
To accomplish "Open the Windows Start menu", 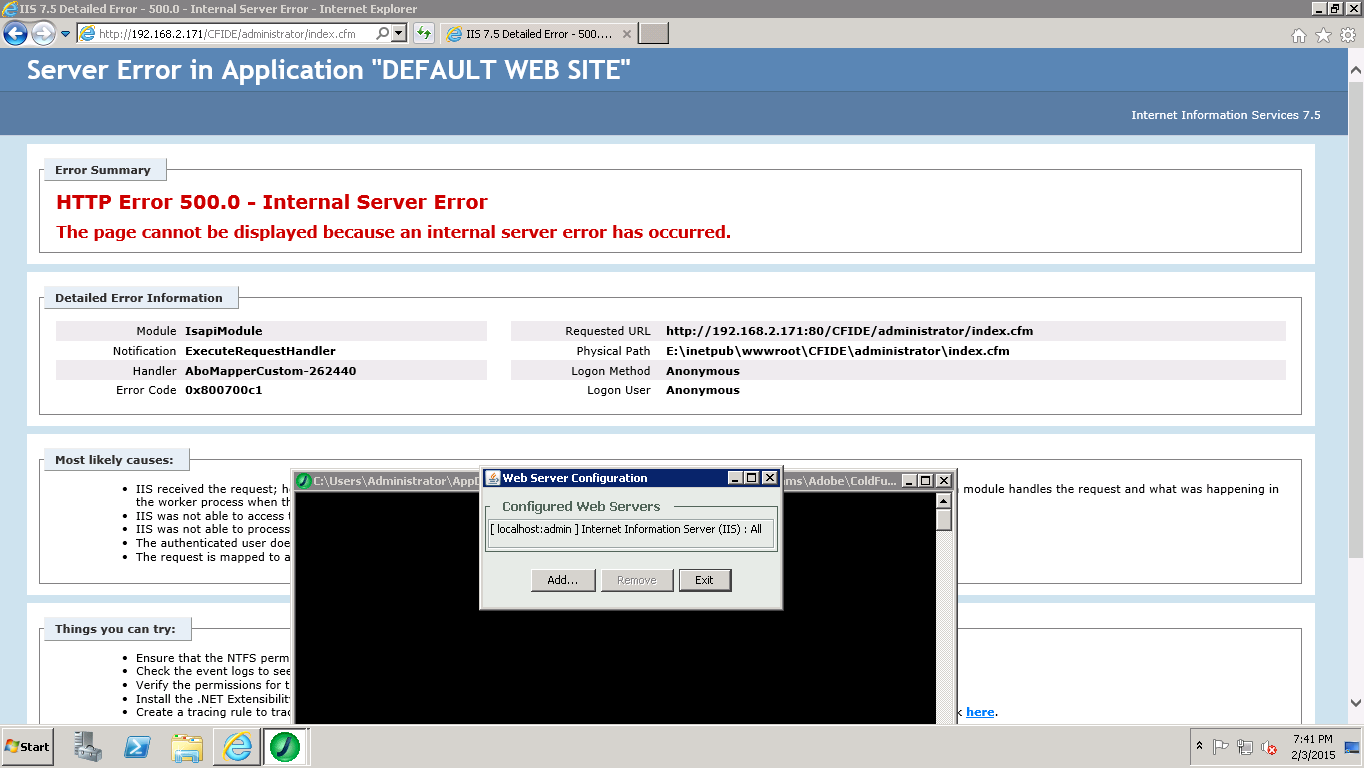I will tap(28, 746).
